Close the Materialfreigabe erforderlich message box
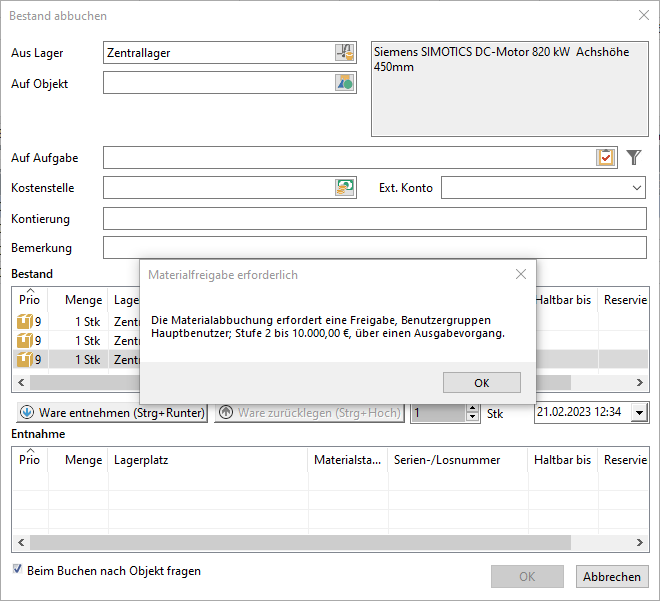Image resolution: width=660 pixels, height=601 pixels. pyautogui.click(x=521, y=274)
